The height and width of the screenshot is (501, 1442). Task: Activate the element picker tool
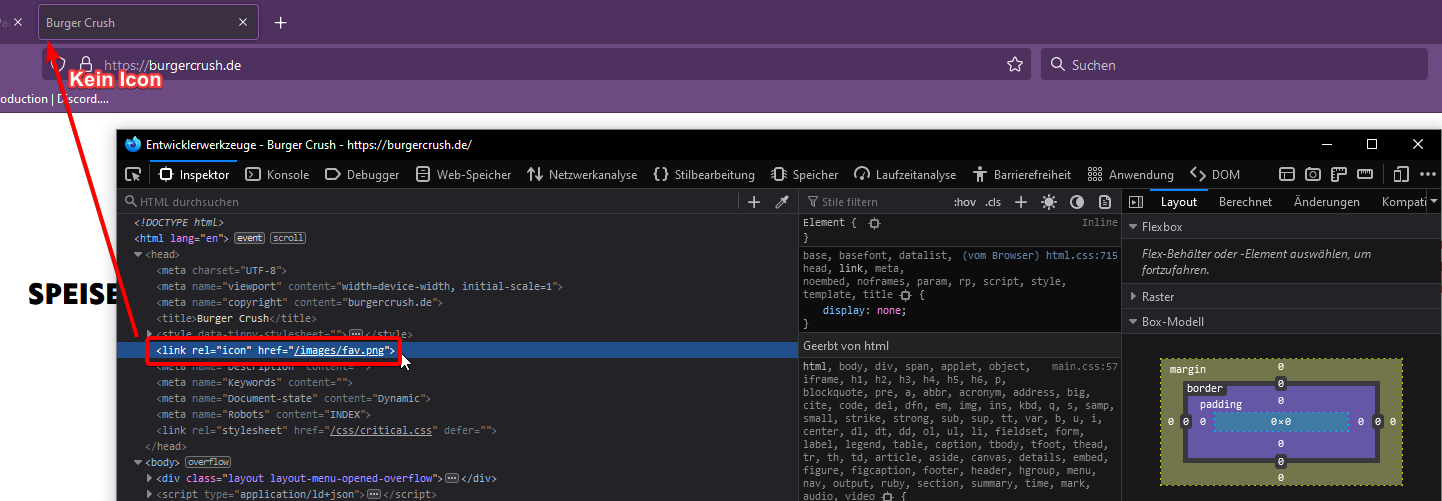[x=133, y=175]
